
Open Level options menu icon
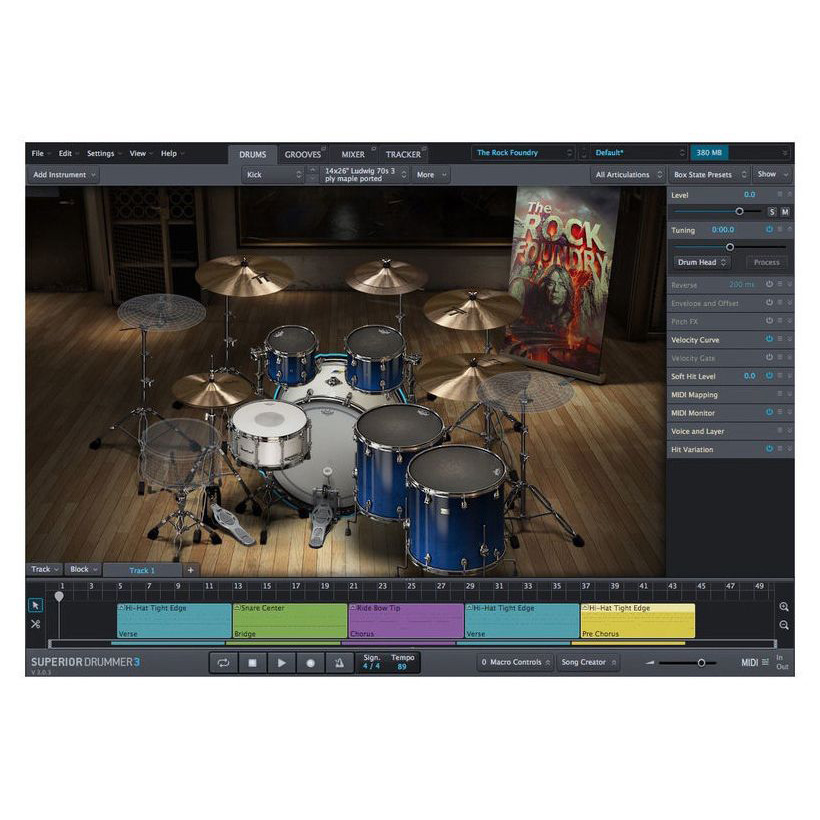(x=779, y=195)
